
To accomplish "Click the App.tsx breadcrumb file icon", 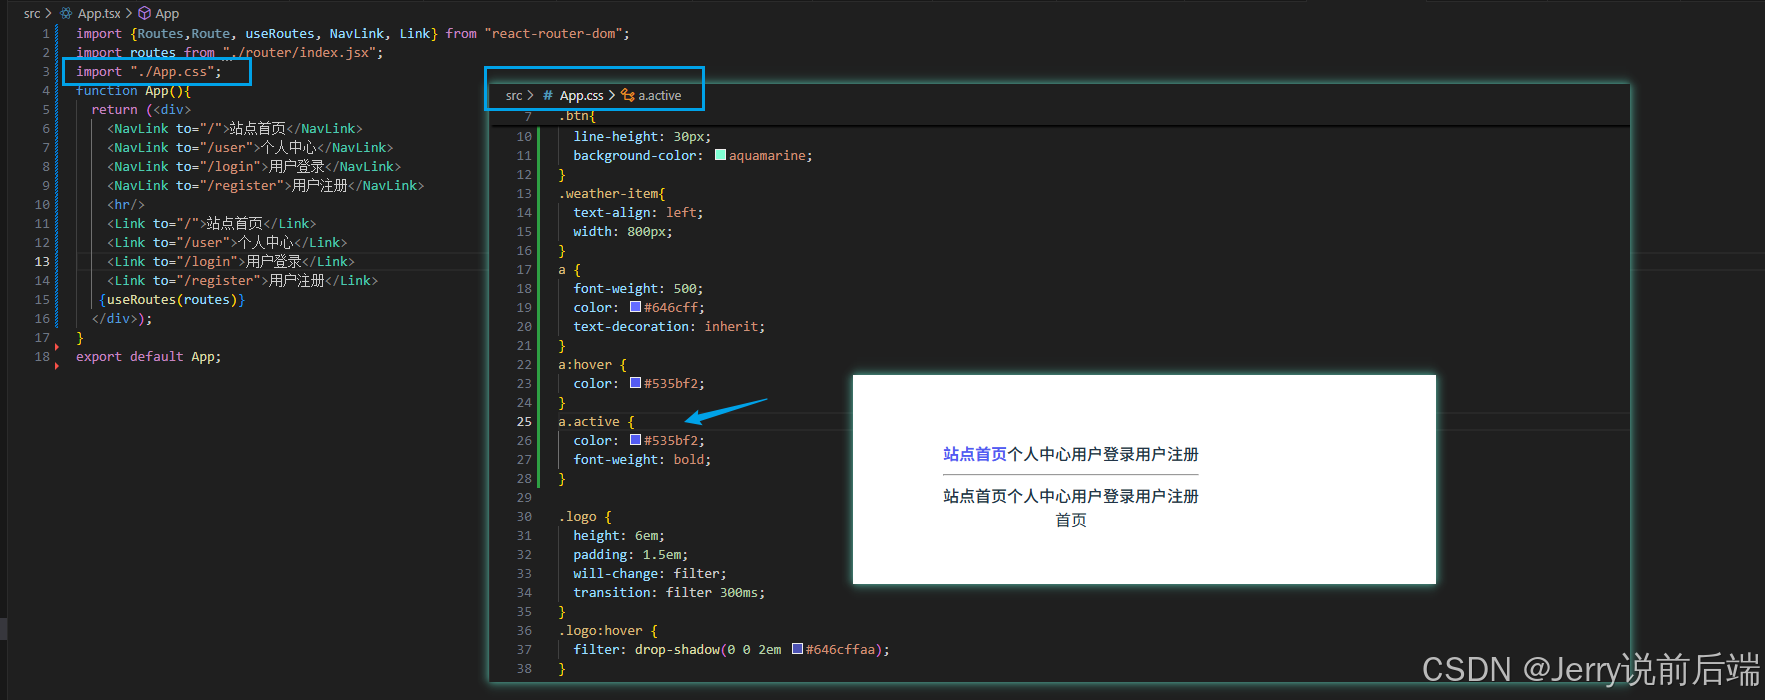I will (66, 13).
